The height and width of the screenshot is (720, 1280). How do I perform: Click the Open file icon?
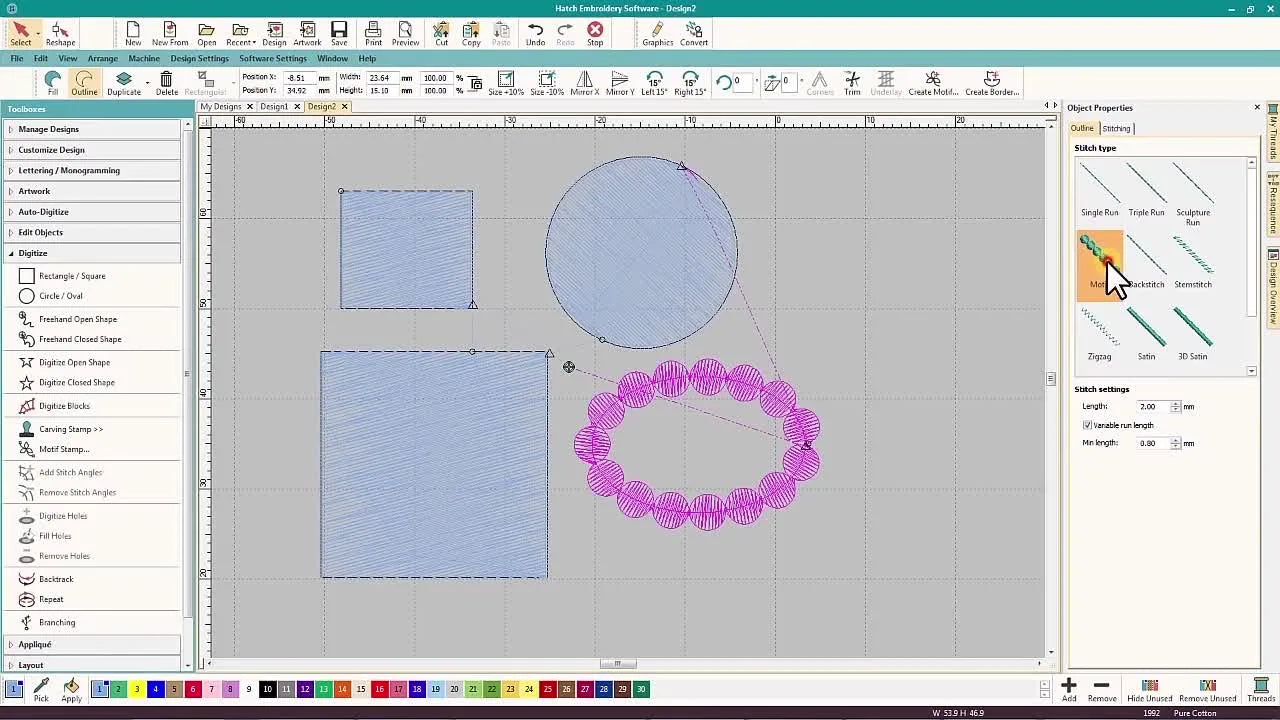point(206,34)
